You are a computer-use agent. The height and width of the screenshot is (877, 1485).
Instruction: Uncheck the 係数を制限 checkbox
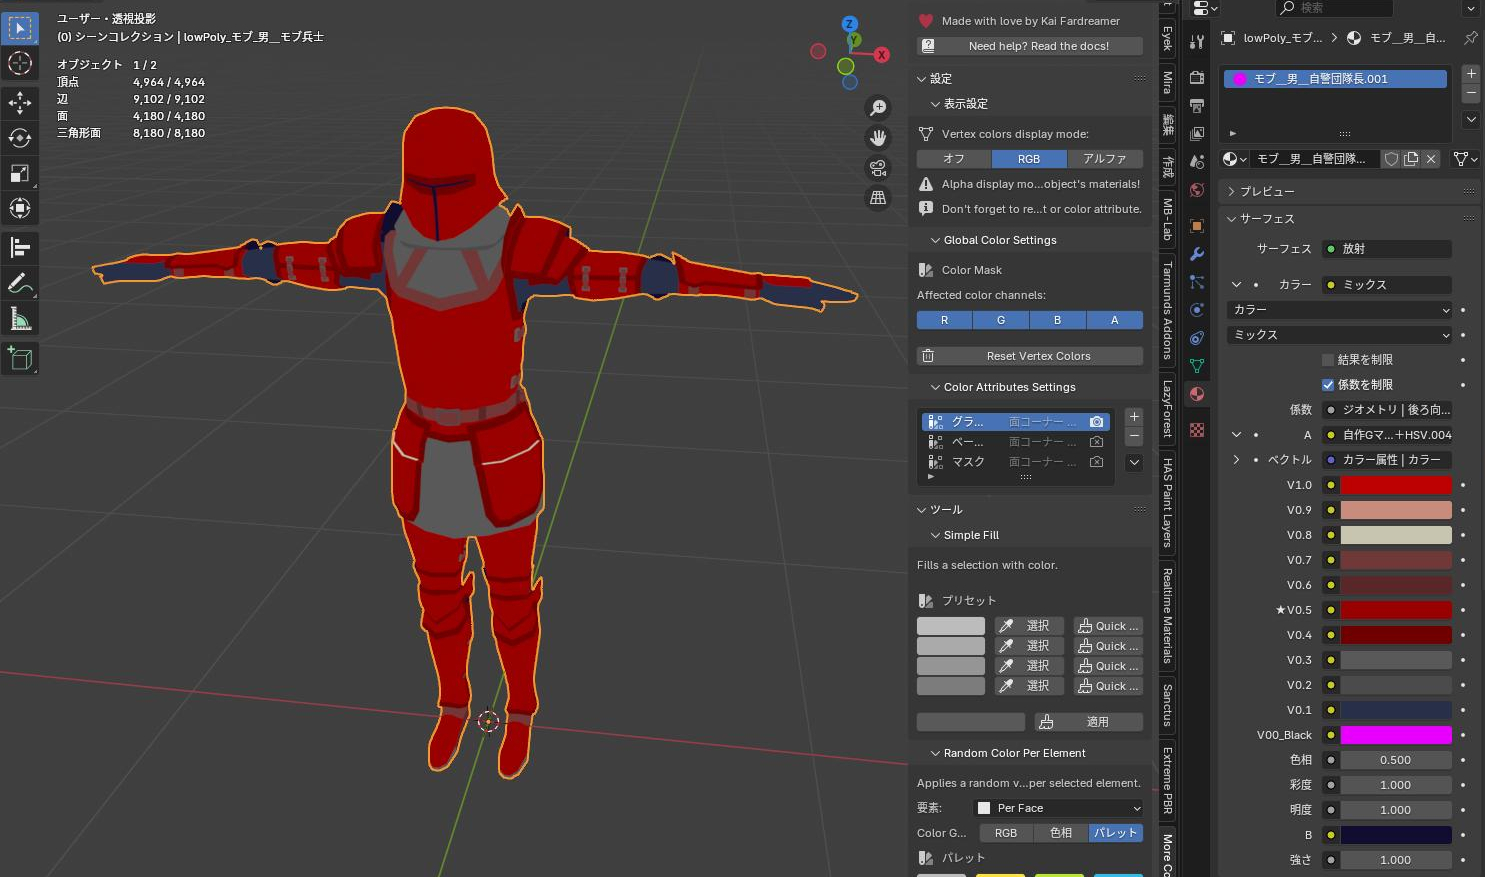1328,385
